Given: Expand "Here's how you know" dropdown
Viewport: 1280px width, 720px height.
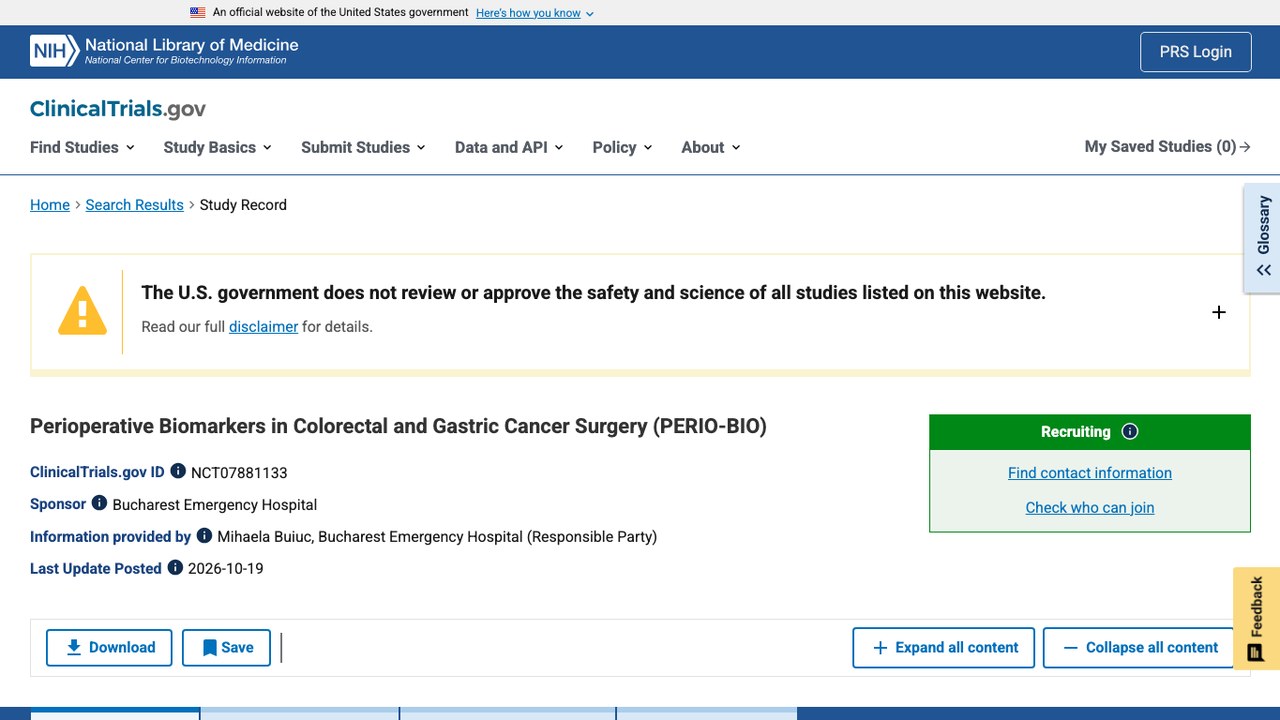Looking at the screenshot, I should pyautogui.click(x=535, y=13).
